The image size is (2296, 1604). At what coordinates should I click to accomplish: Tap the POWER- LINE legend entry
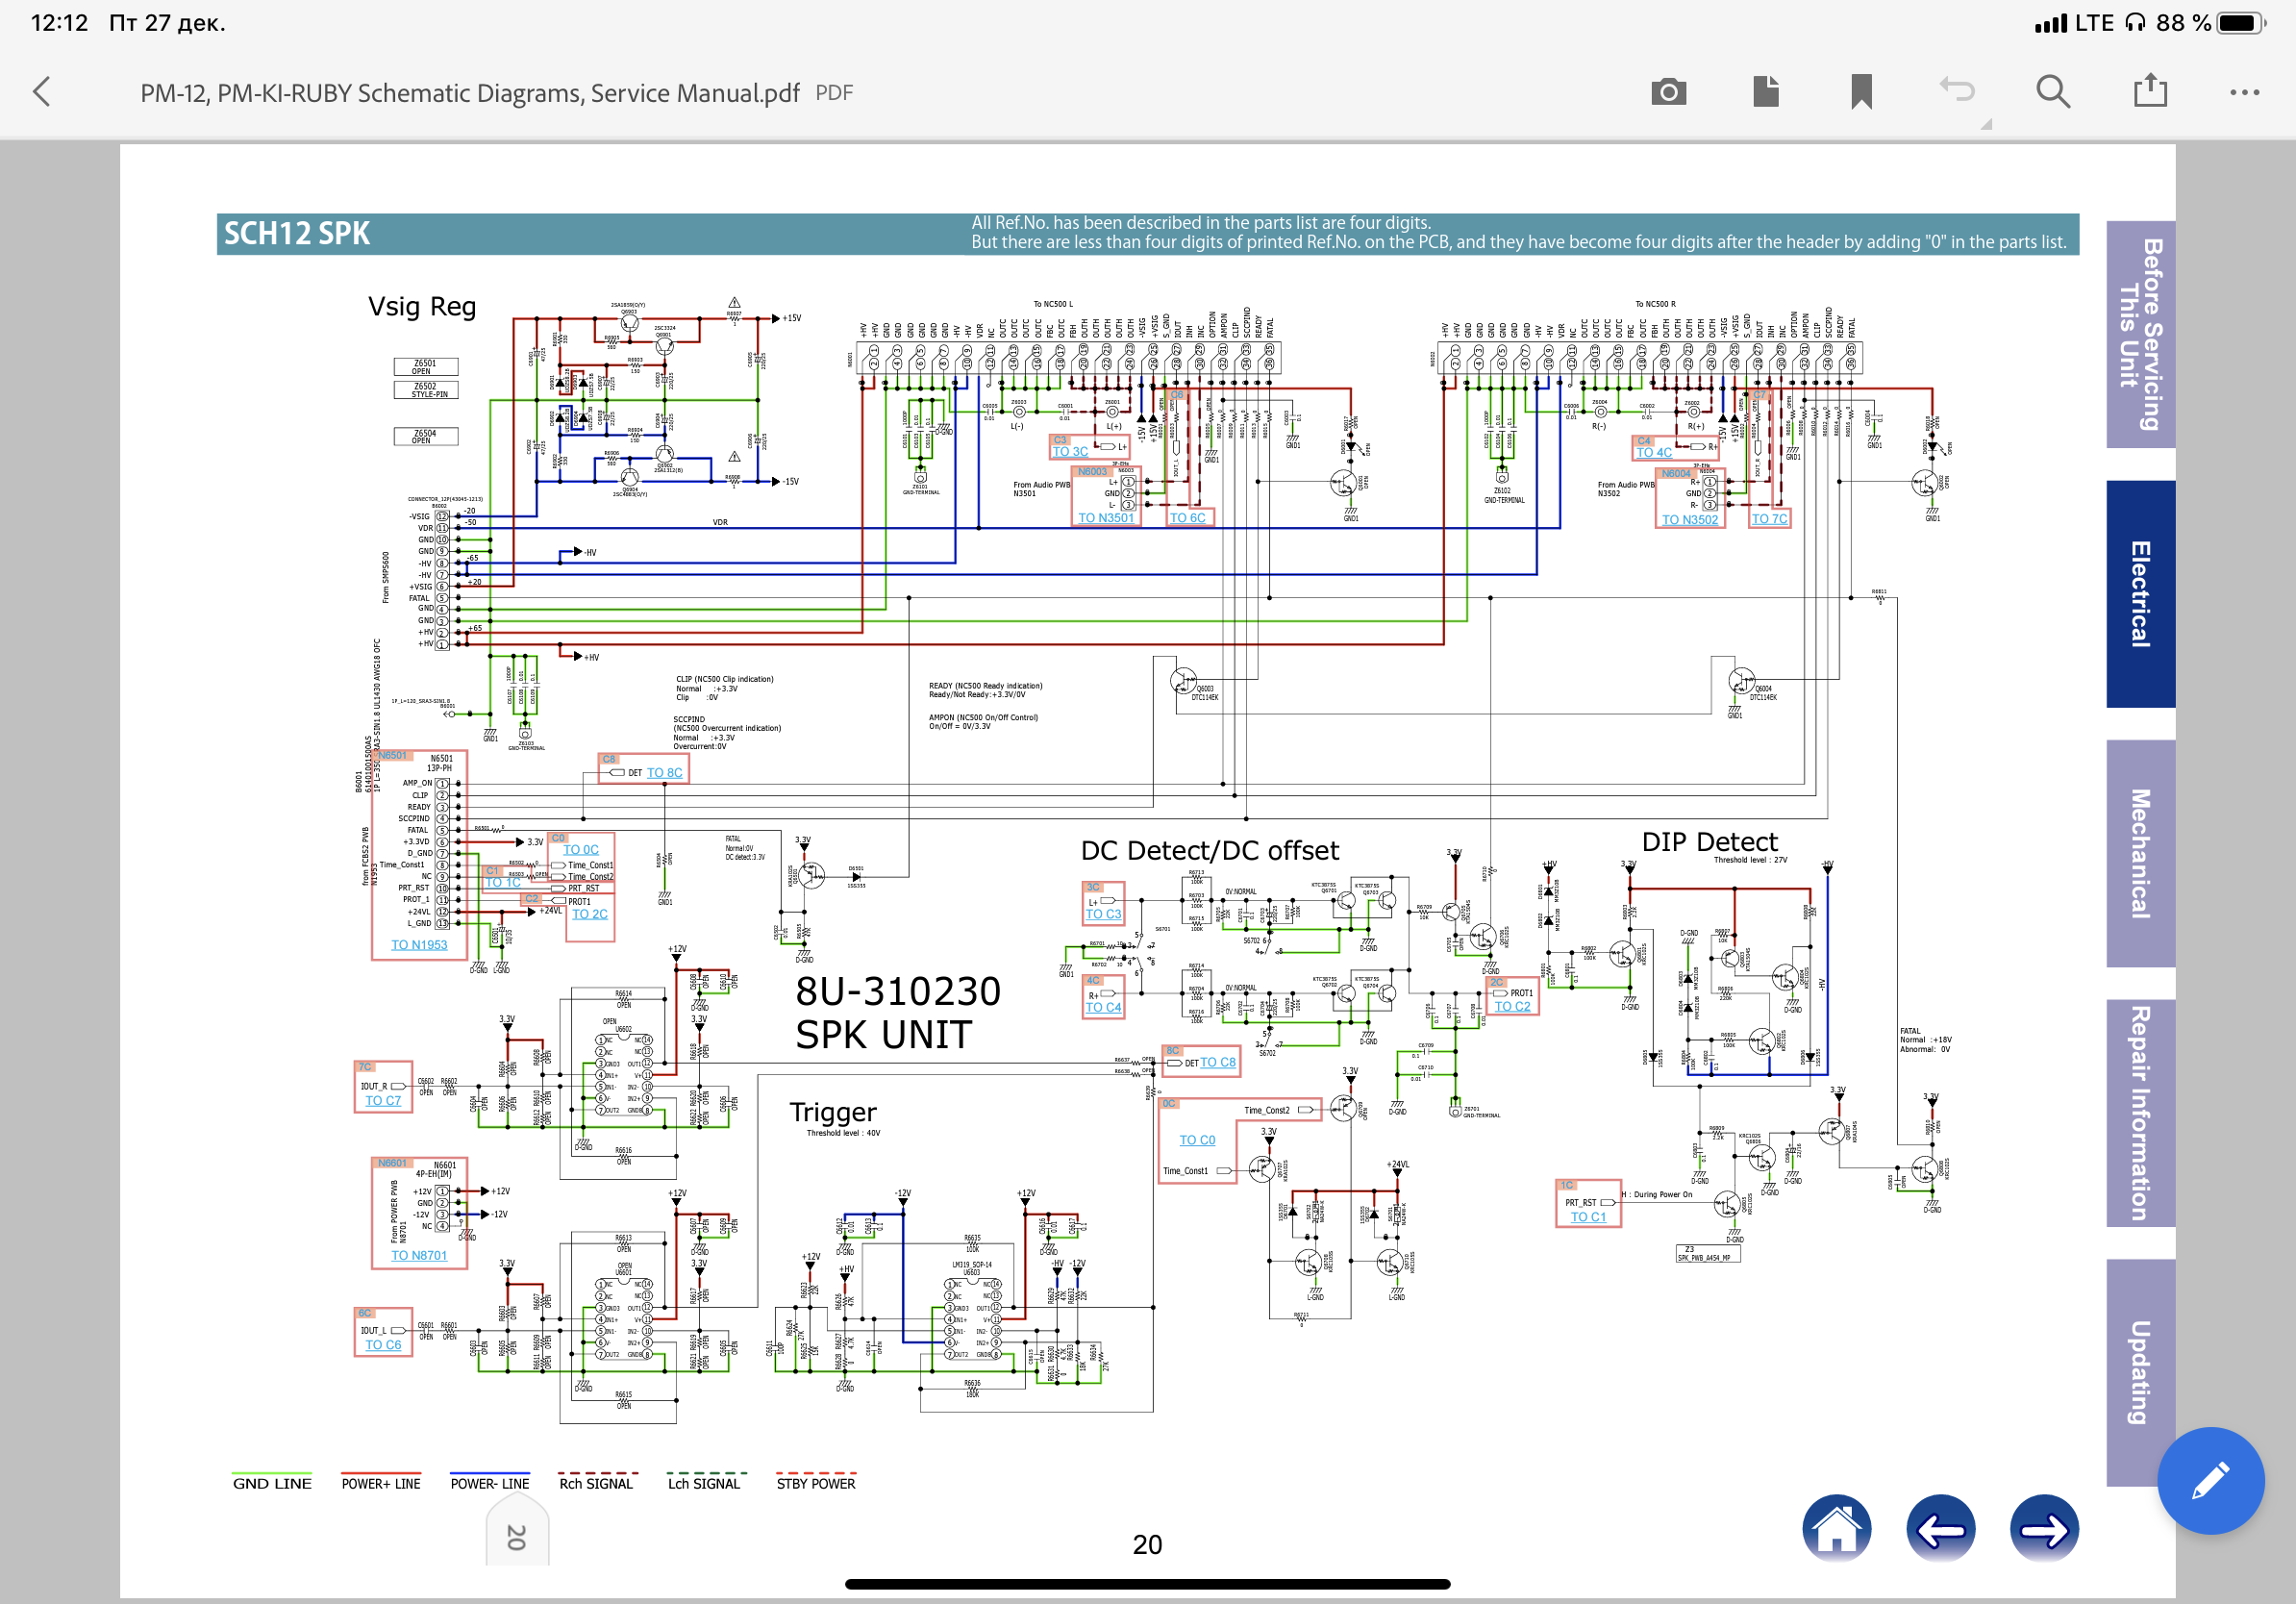(x=489, y=1482)
